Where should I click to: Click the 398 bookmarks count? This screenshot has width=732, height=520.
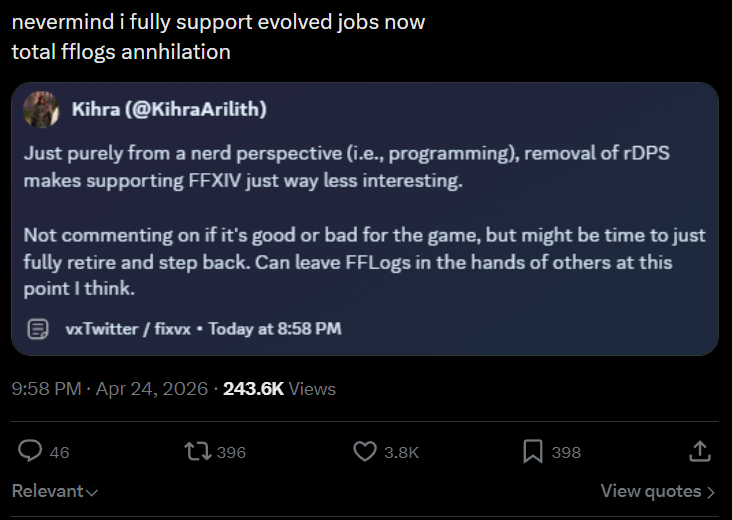pyautogui.click(x=566, y=453)
